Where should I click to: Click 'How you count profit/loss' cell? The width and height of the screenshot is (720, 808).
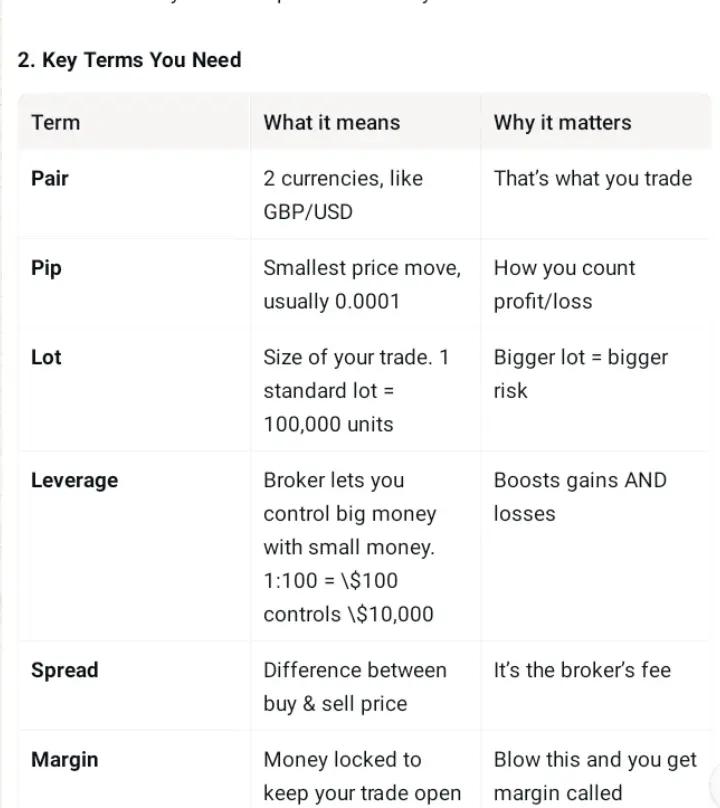(564, 284)
